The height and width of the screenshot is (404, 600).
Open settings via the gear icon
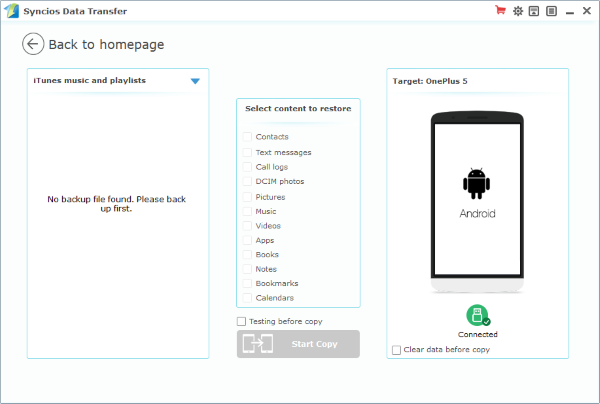(518, 11)
